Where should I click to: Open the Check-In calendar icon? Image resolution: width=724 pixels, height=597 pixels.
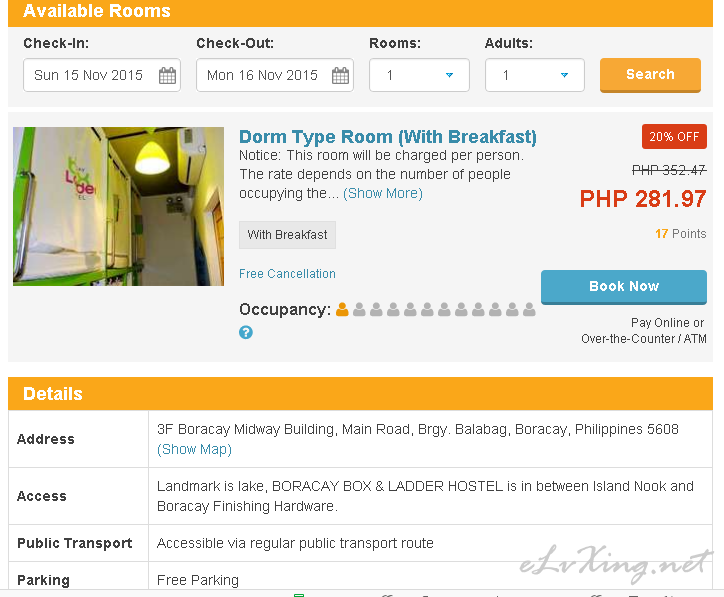[167, 75]
